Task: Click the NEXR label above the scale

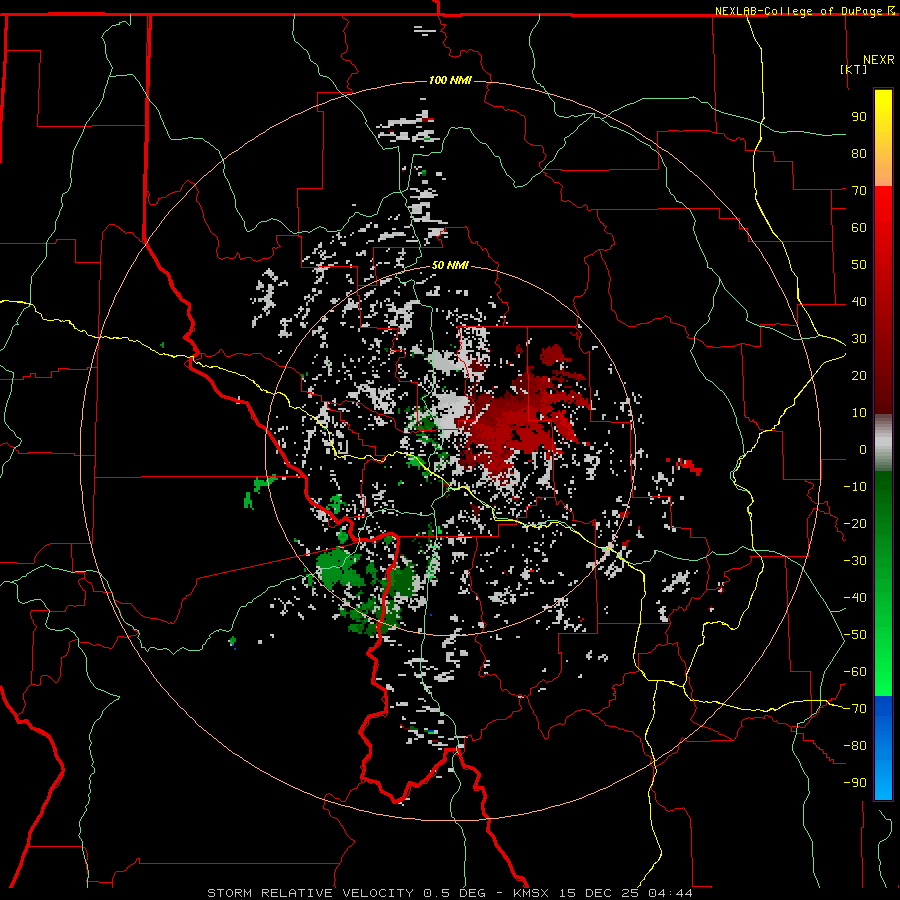Action: point(879,60)
